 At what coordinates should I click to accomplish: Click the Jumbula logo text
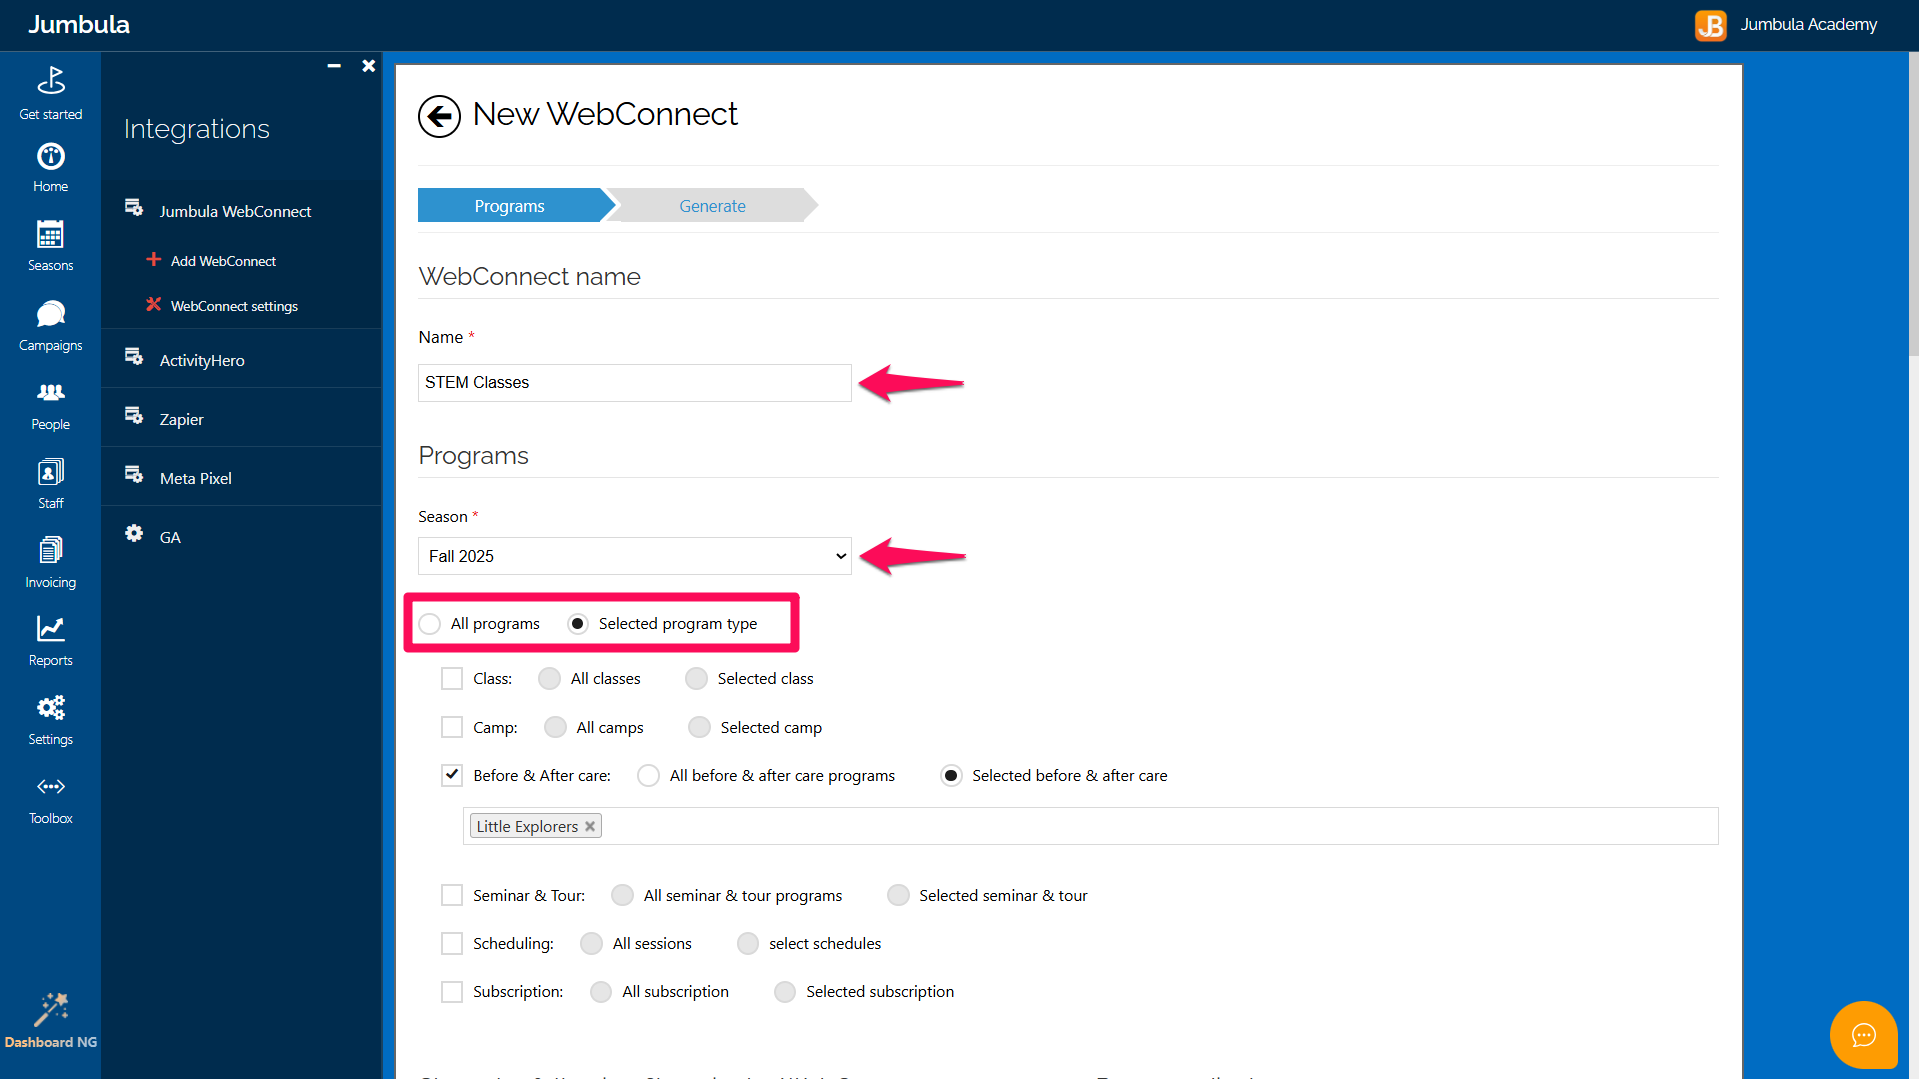[79, 25]
